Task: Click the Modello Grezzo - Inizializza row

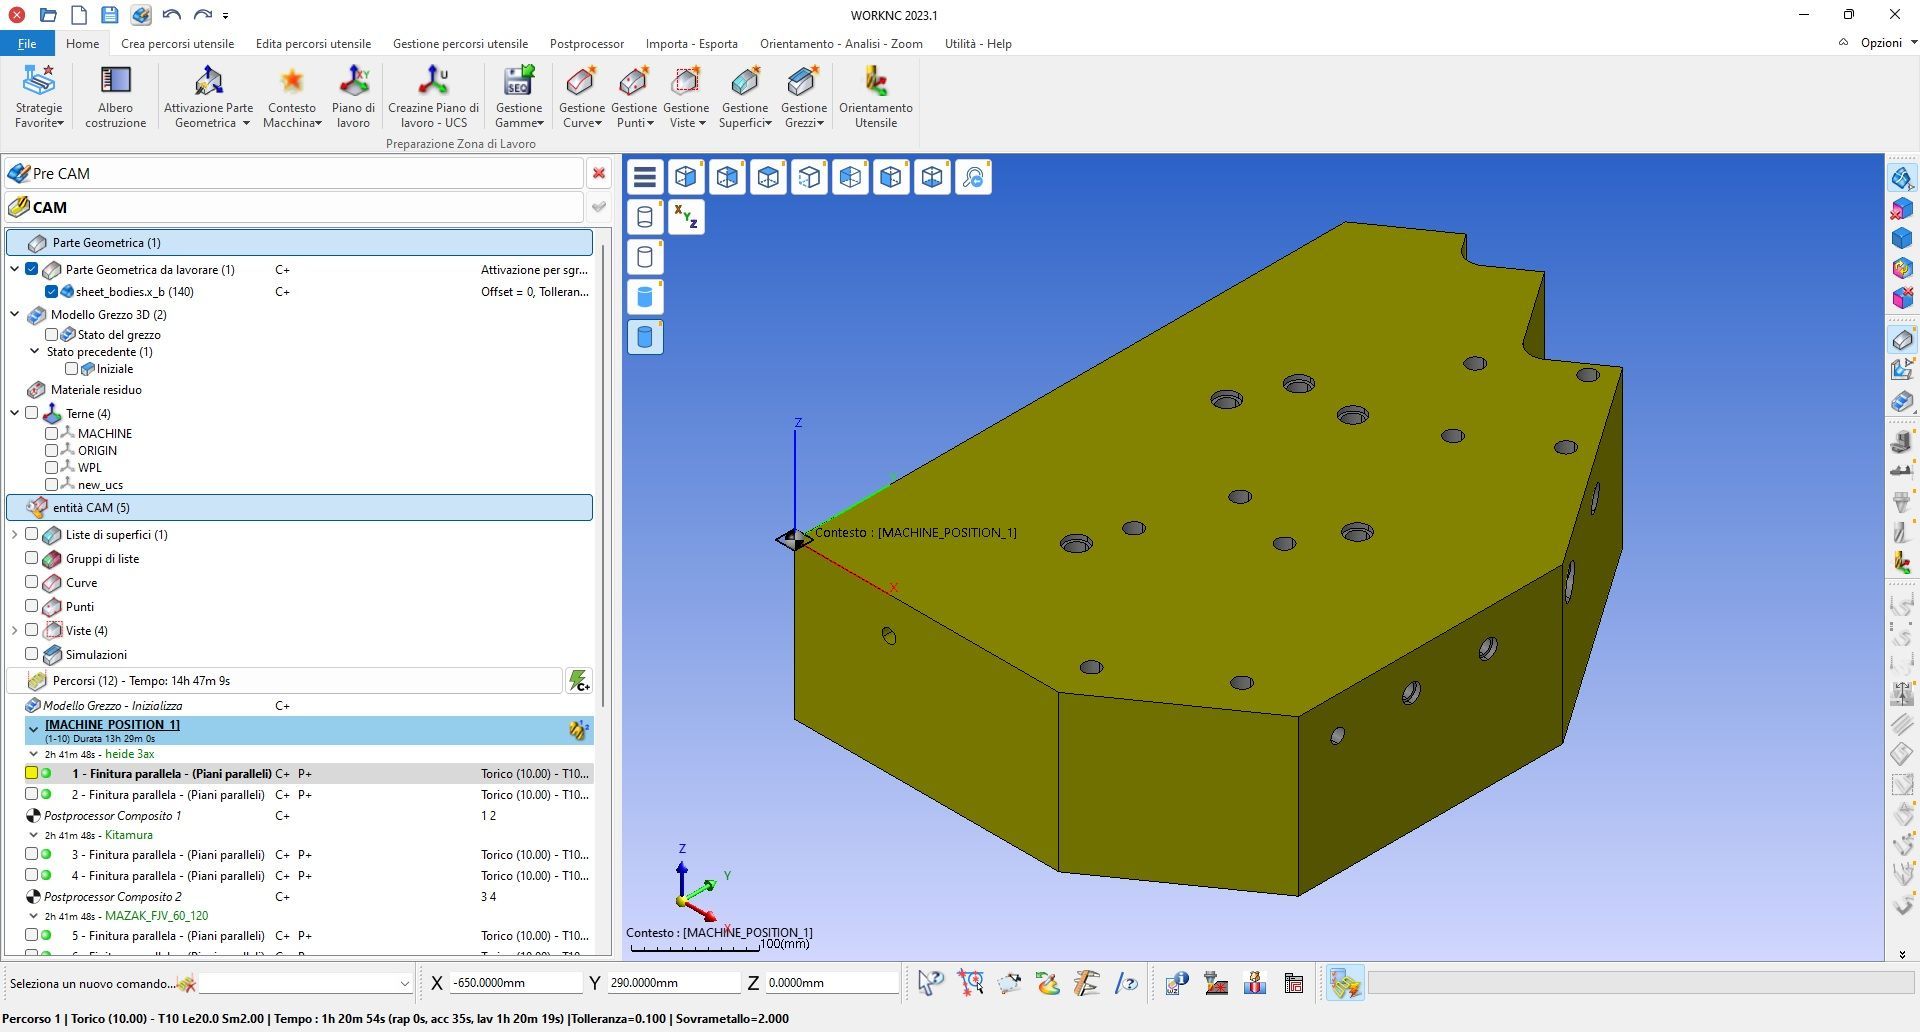Action: click(309, 706)
